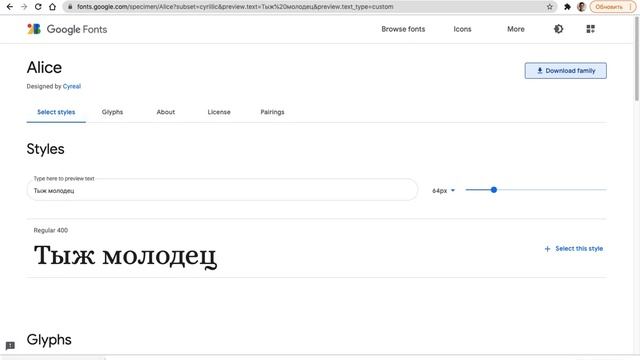Toggle the dark theme icon
This screenshot has width=640, height=360.
click(x=558, y=29)
